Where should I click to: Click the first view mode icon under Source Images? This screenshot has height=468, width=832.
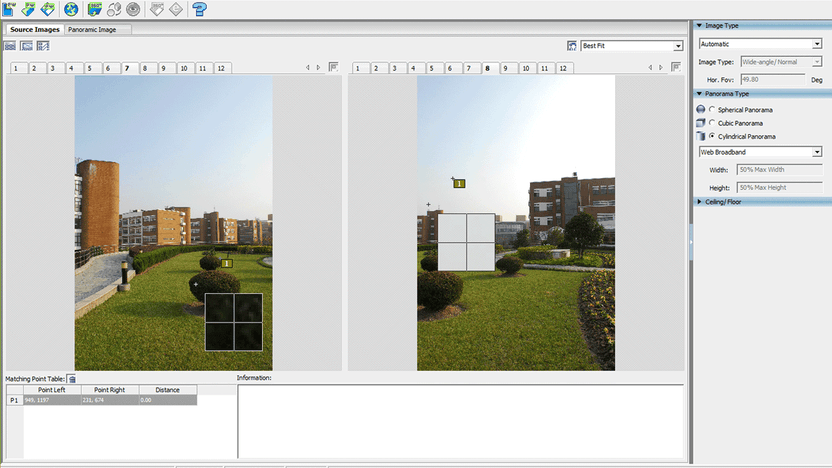(10, 46)
